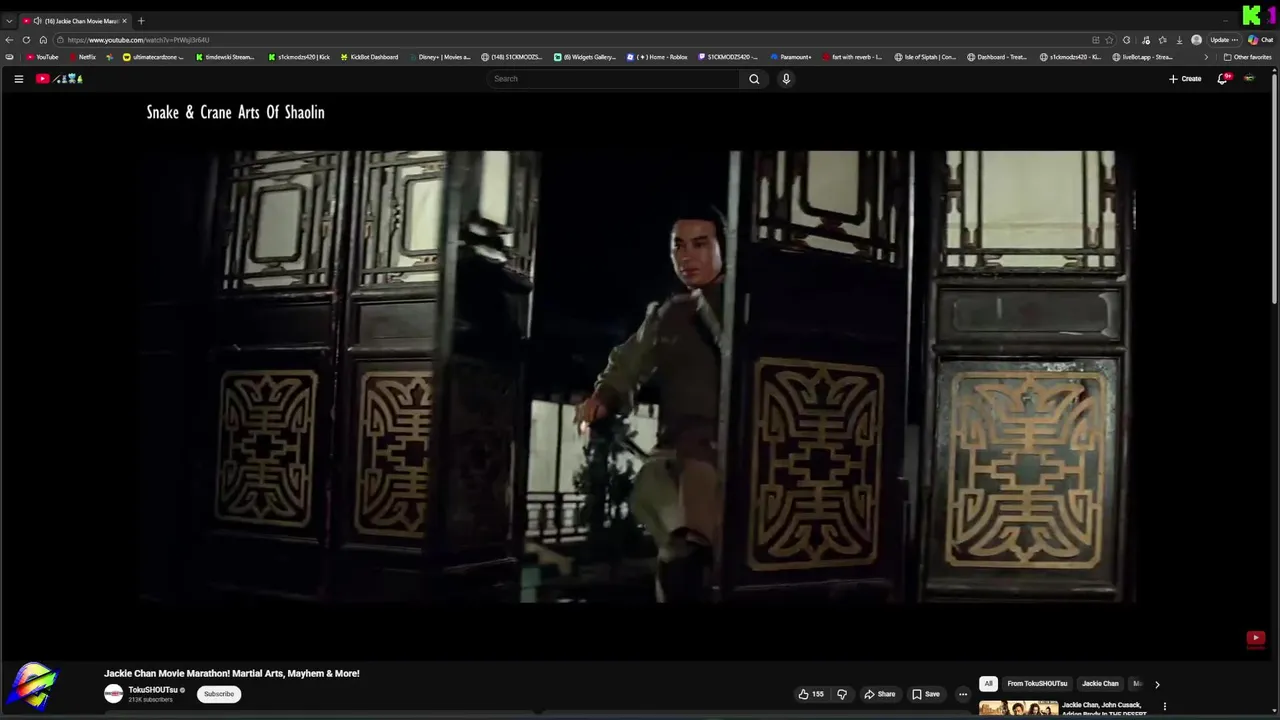1280x720 pixels.
Task: Go to the browser home page icon
Action: tap(43, 40)
